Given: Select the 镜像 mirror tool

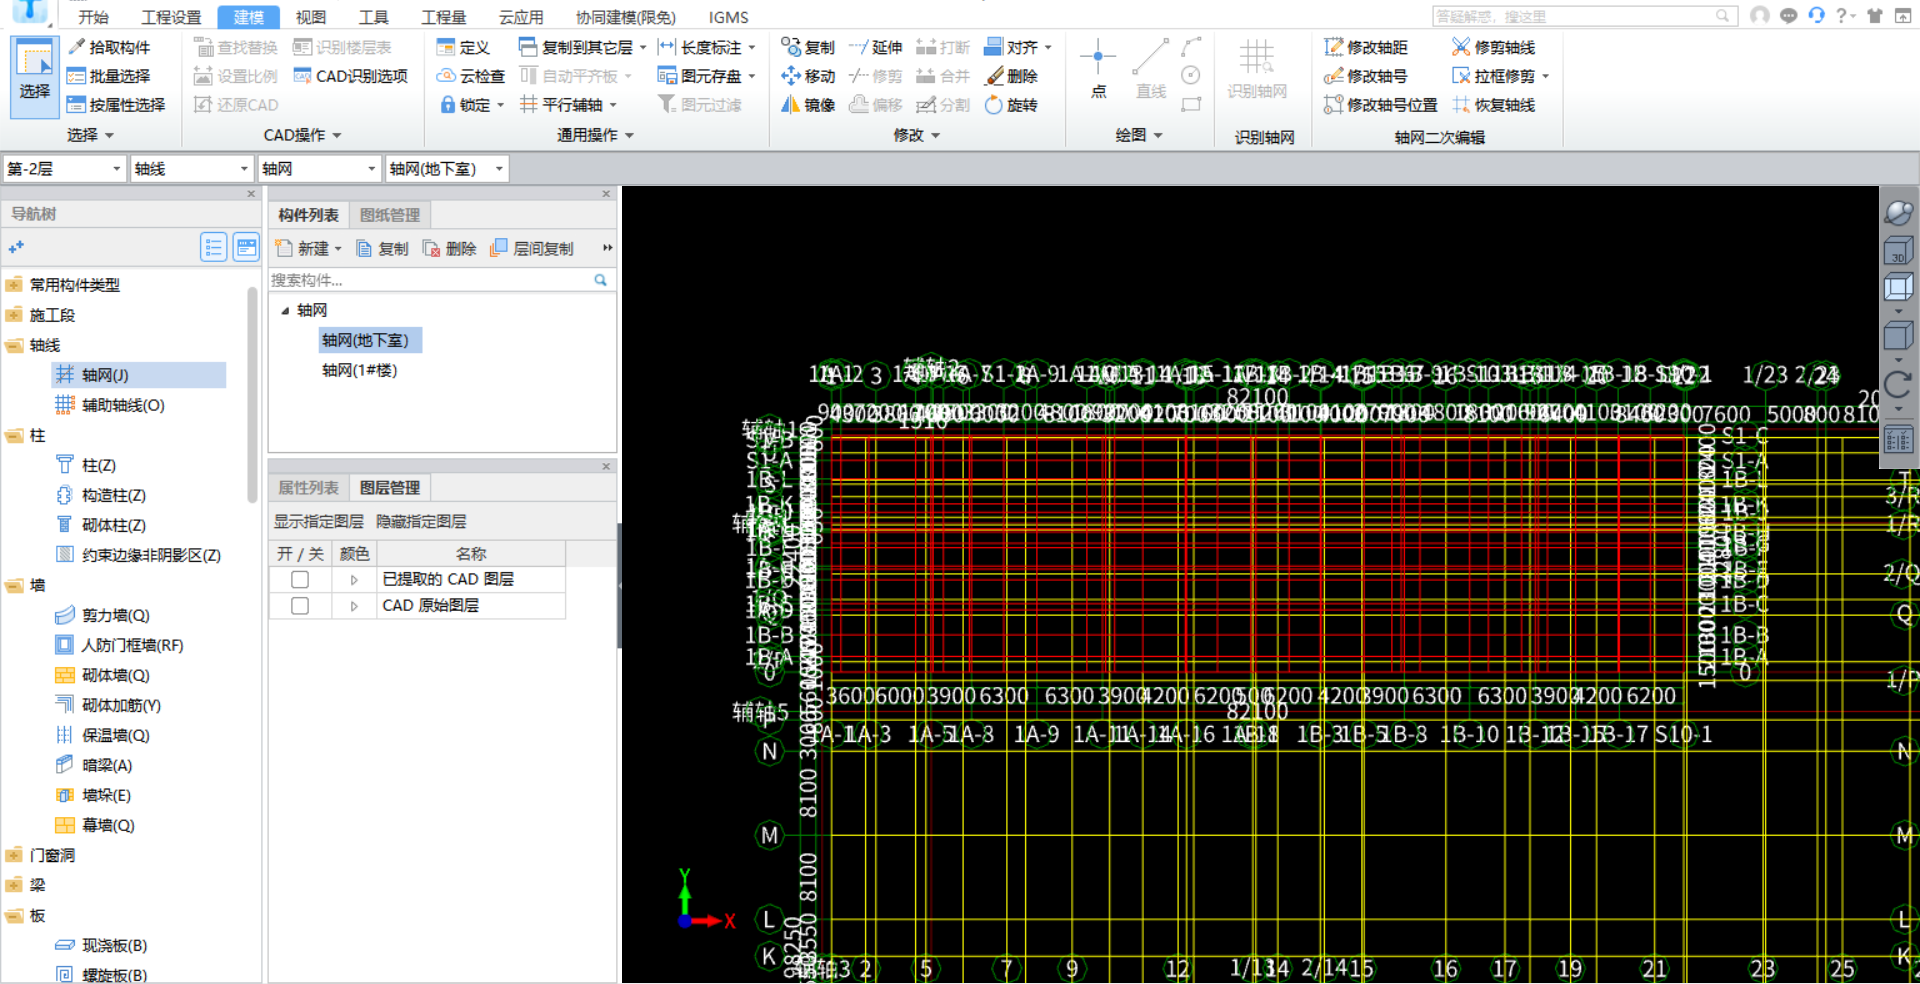Looking at the screenshot, I should (808, 105).
